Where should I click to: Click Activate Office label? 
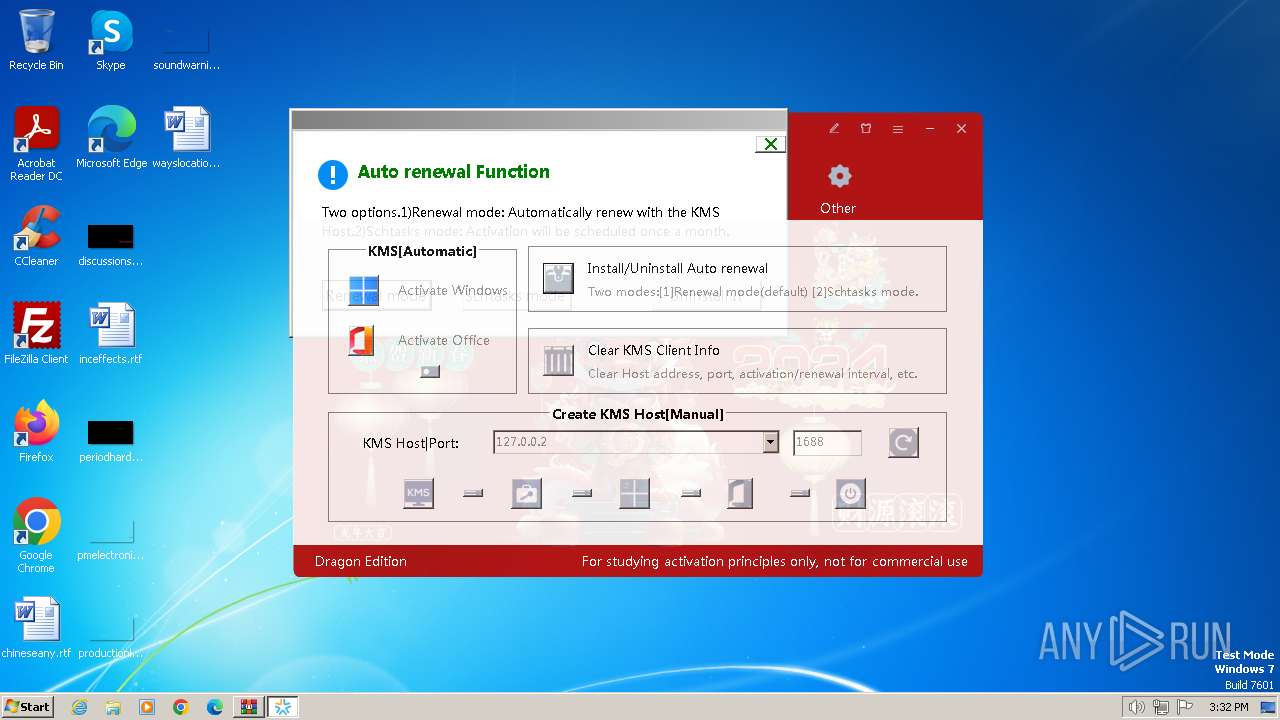click(444, 340)
